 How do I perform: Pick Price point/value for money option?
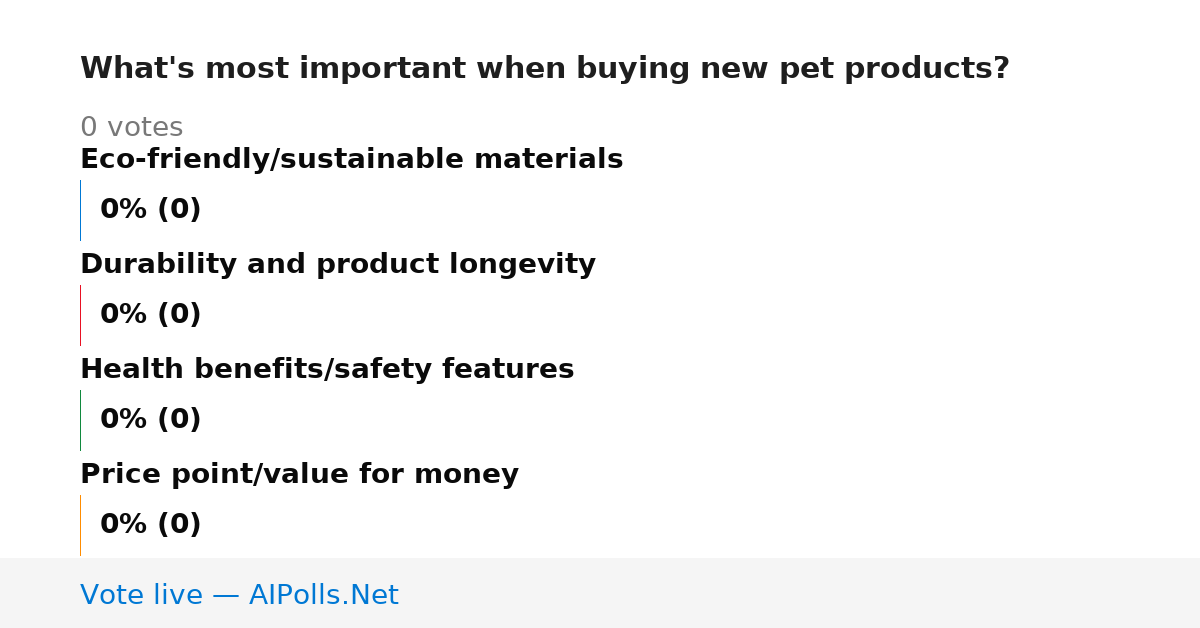point(299,475)
